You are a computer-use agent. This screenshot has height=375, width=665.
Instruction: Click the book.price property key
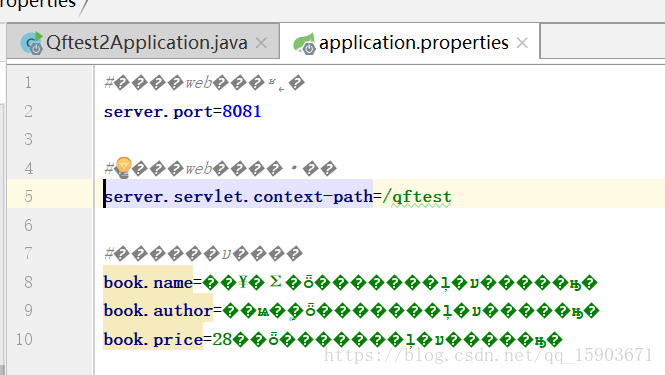click(153, 339)
